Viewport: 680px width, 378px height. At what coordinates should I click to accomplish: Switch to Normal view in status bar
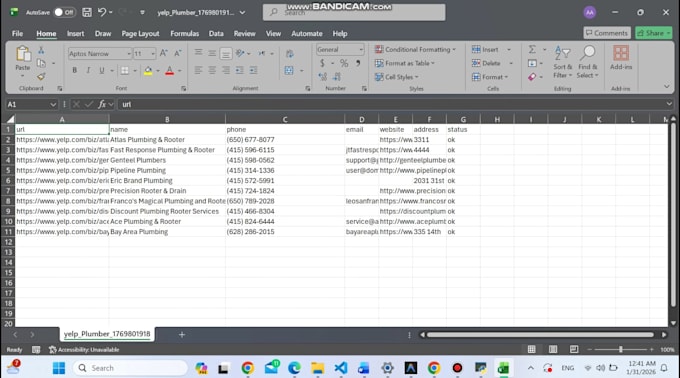[x=532, y=349]
